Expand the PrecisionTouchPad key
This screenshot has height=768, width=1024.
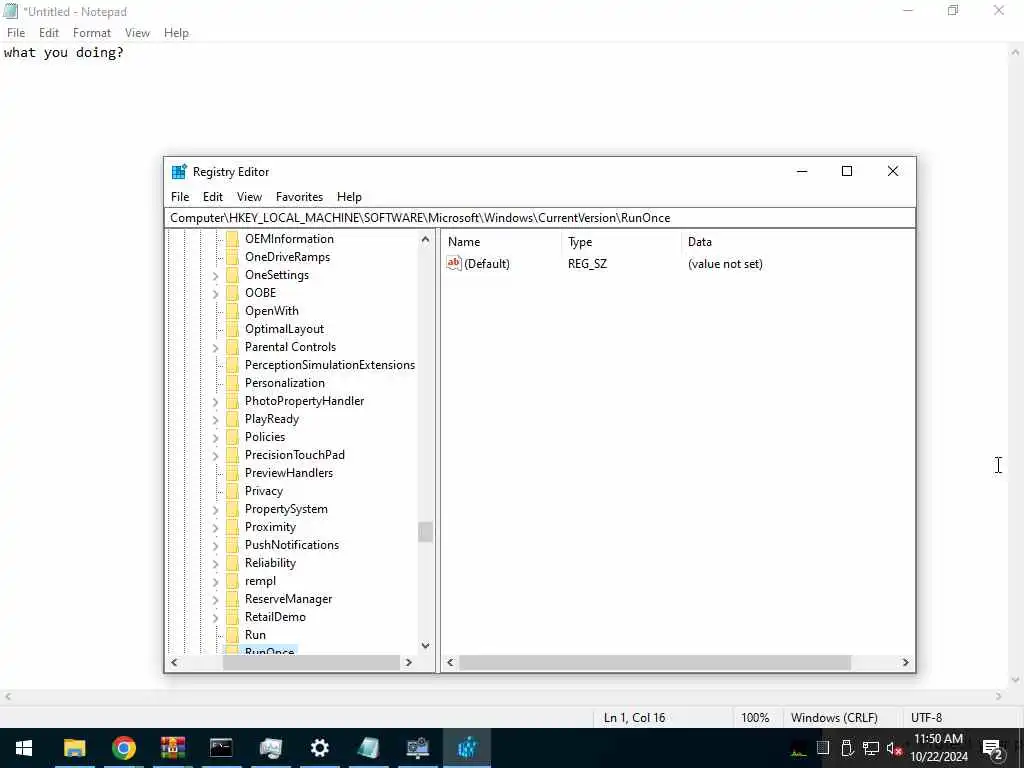coord(216,456)
